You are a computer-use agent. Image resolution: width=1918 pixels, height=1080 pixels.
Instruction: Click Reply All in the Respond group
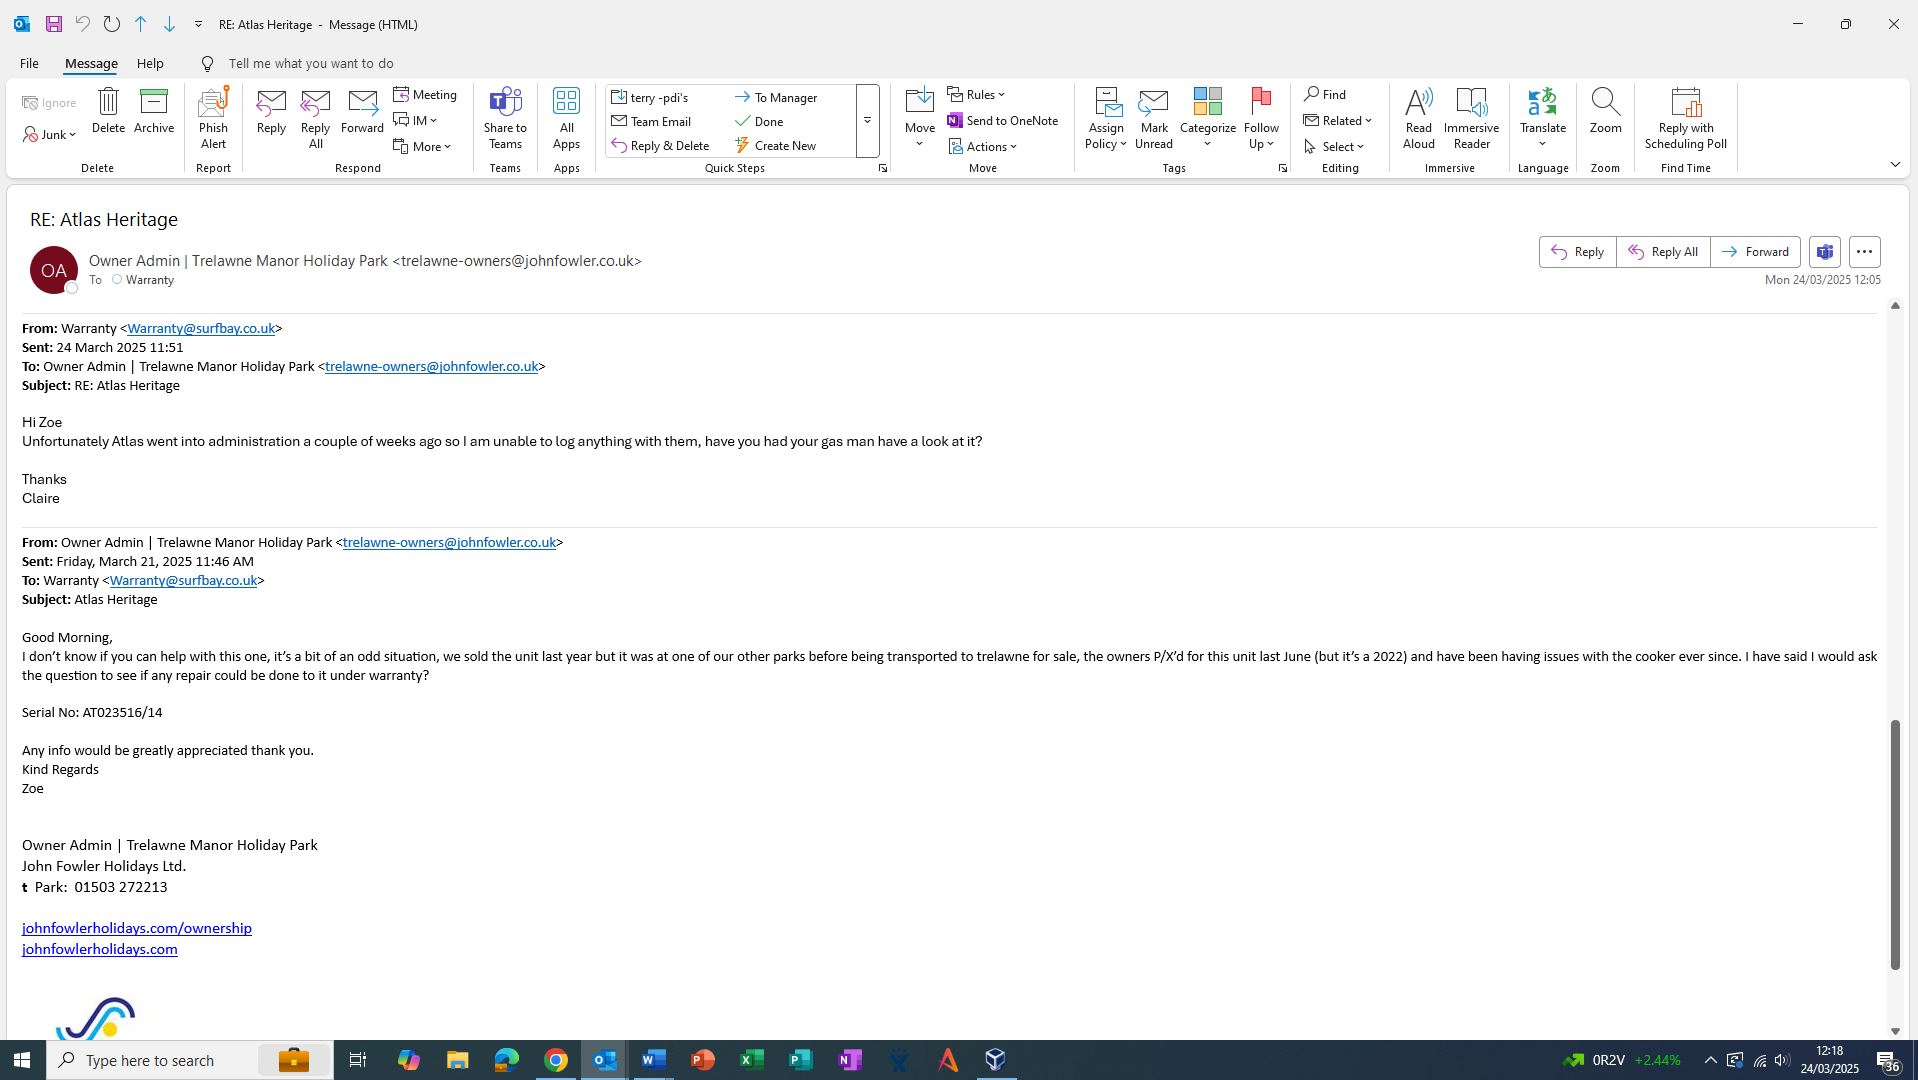(x=315, y=118)
